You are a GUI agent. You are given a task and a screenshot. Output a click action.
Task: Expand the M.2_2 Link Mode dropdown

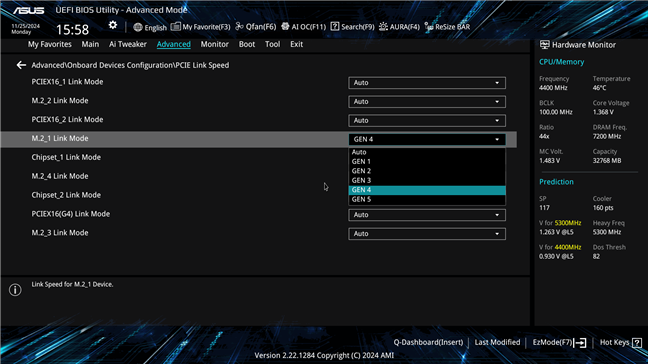tap(427, 102)
